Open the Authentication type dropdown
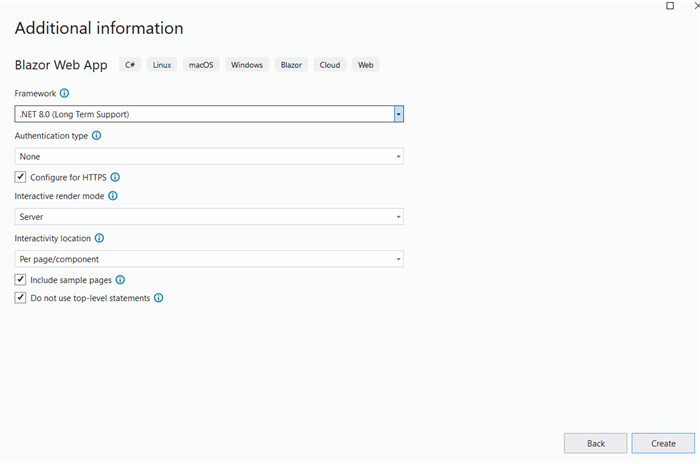 pos(209,157)
